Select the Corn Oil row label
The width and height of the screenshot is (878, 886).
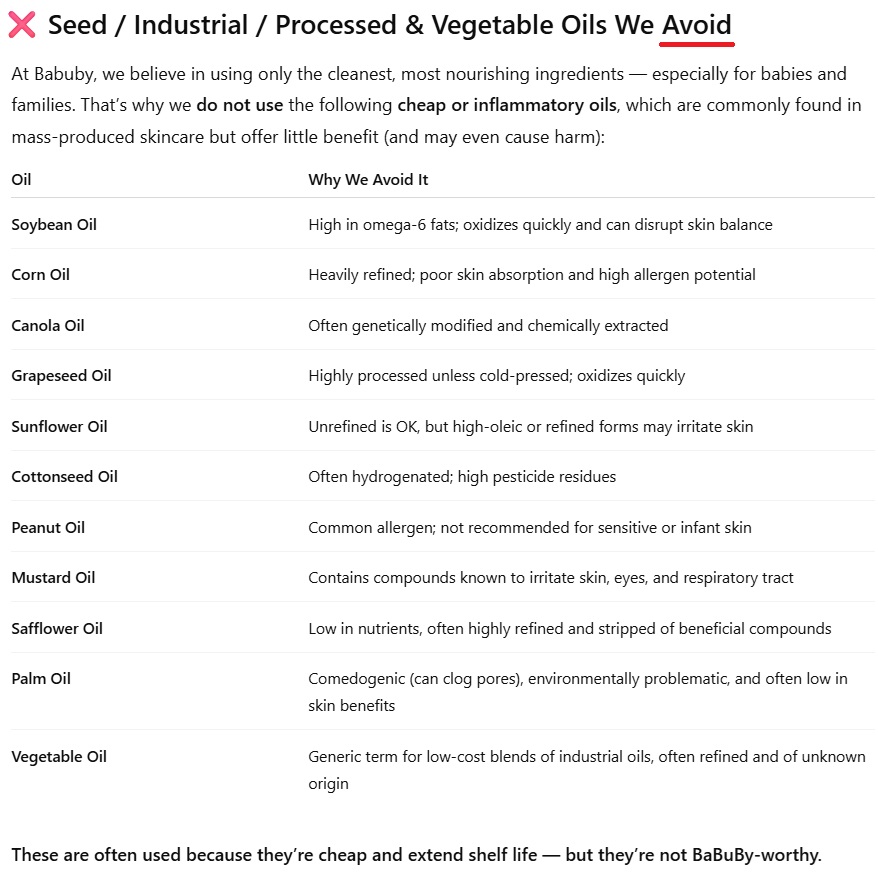coord(41,275)
